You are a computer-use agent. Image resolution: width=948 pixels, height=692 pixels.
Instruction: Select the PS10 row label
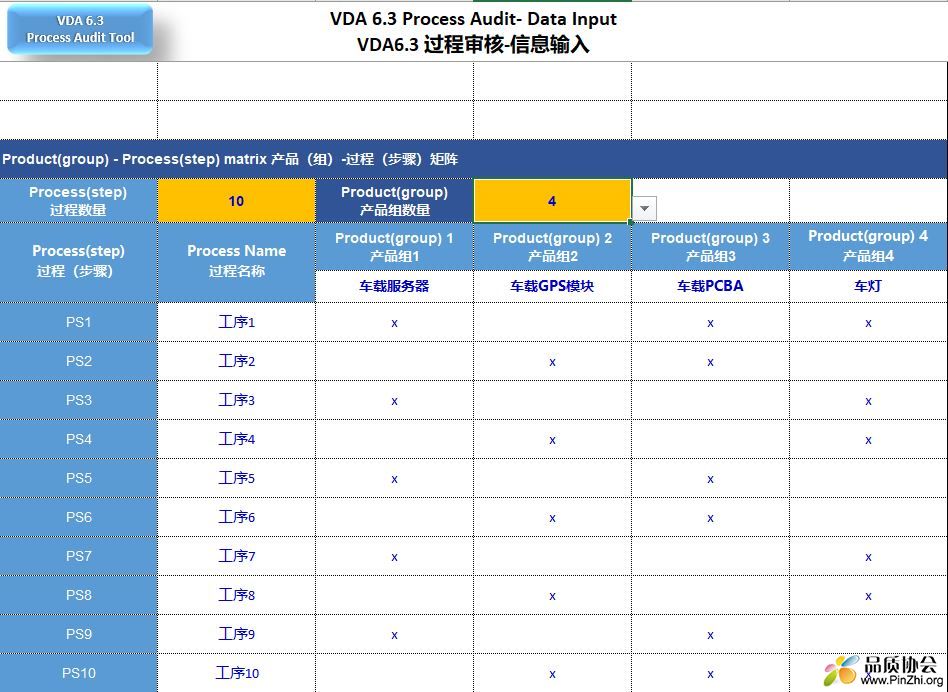[x=79, y=673]
